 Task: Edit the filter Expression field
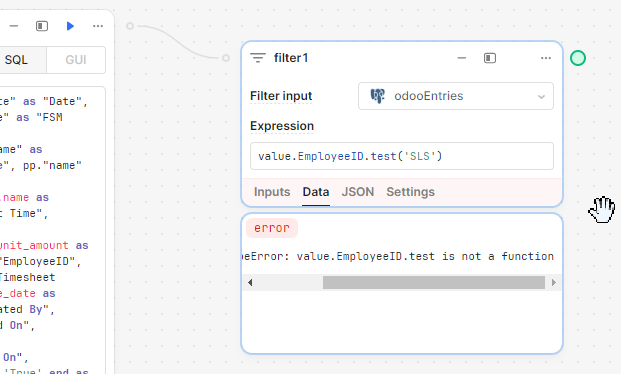(x=402, y=156)
